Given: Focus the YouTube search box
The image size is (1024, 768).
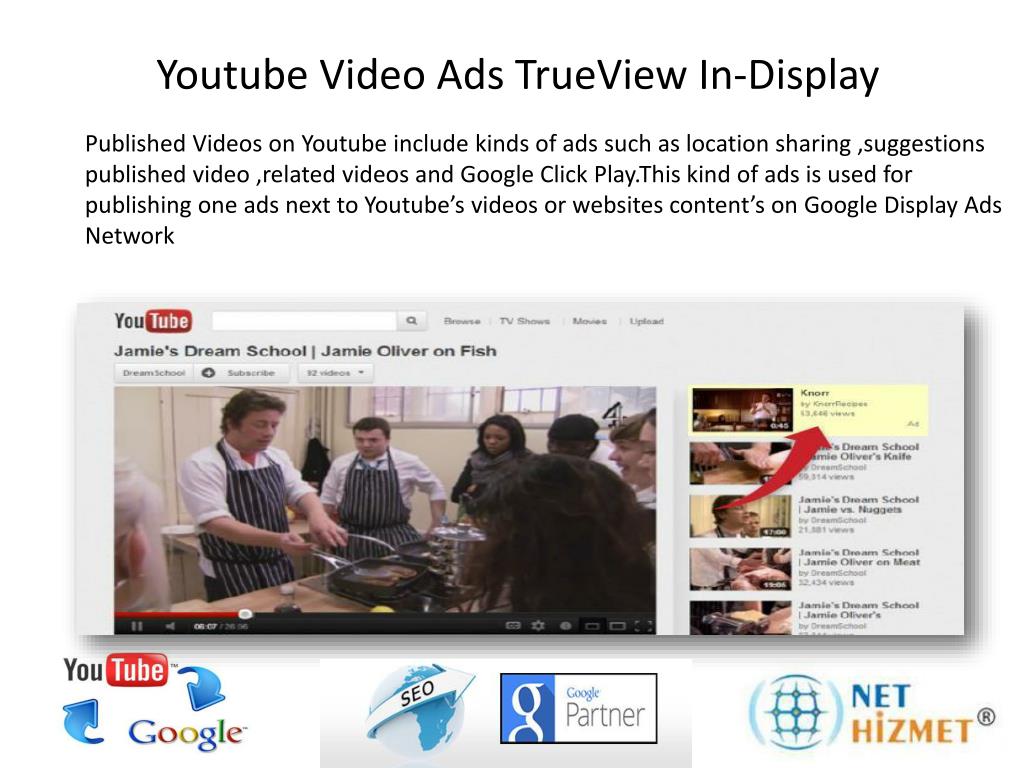Looking at the screenshot, I should [x=304, y=321].
